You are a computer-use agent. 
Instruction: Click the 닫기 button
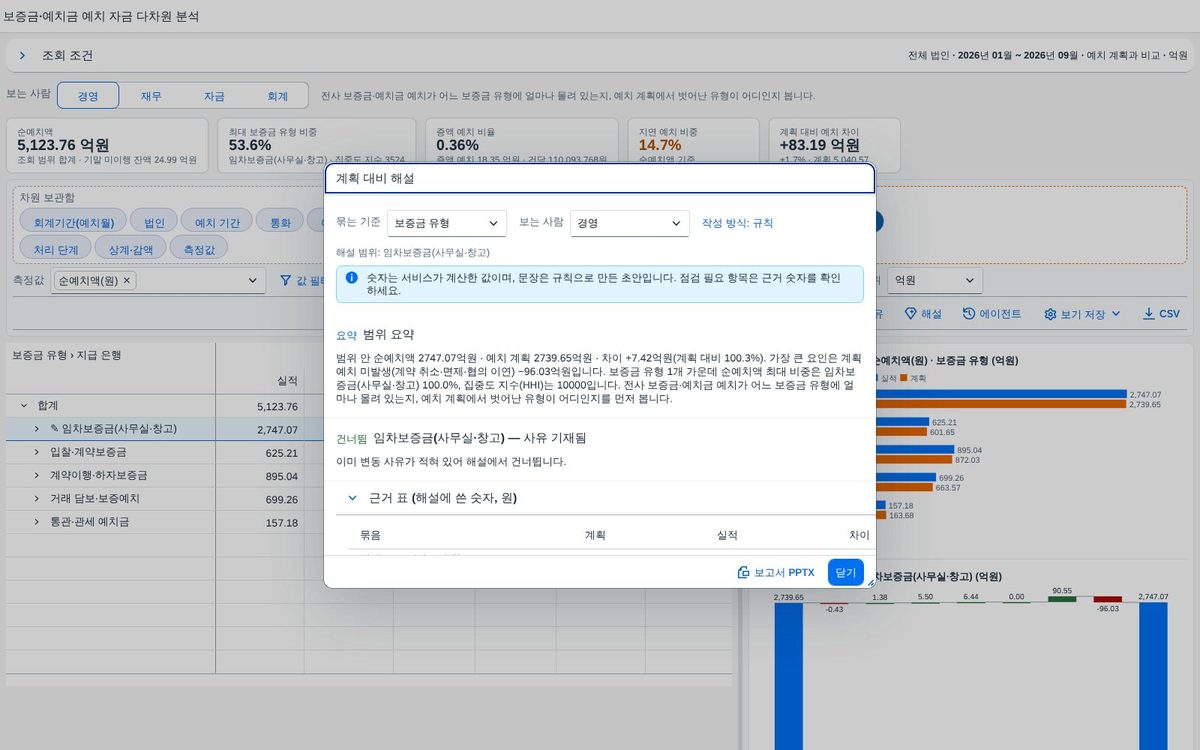click(846, 572)
